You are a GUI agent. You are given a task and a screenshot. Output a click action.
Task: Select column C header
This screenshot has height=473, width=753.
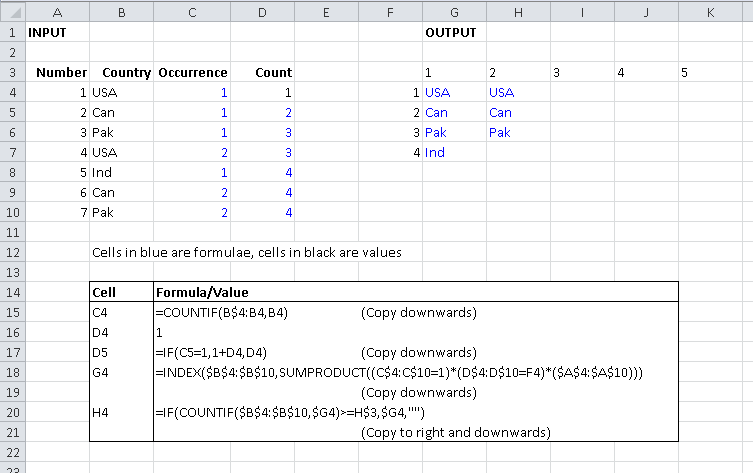pos(192,12)
